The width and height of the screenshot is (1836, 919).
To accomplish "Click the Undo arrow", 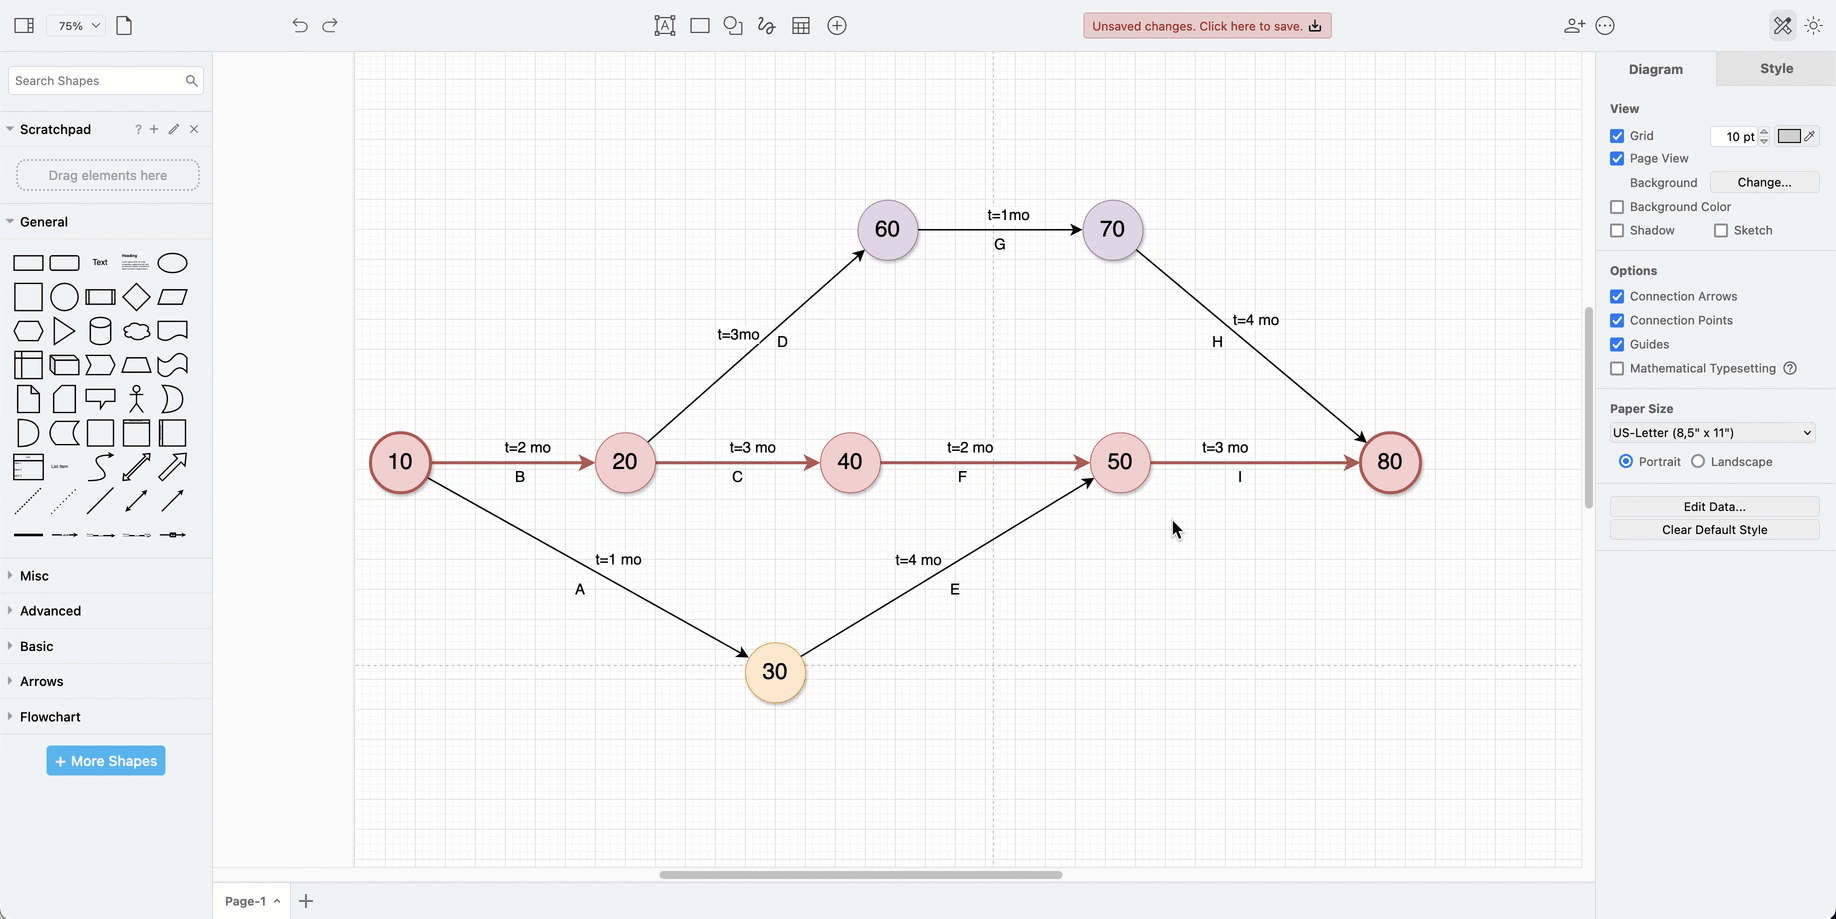I will (299, 25).
